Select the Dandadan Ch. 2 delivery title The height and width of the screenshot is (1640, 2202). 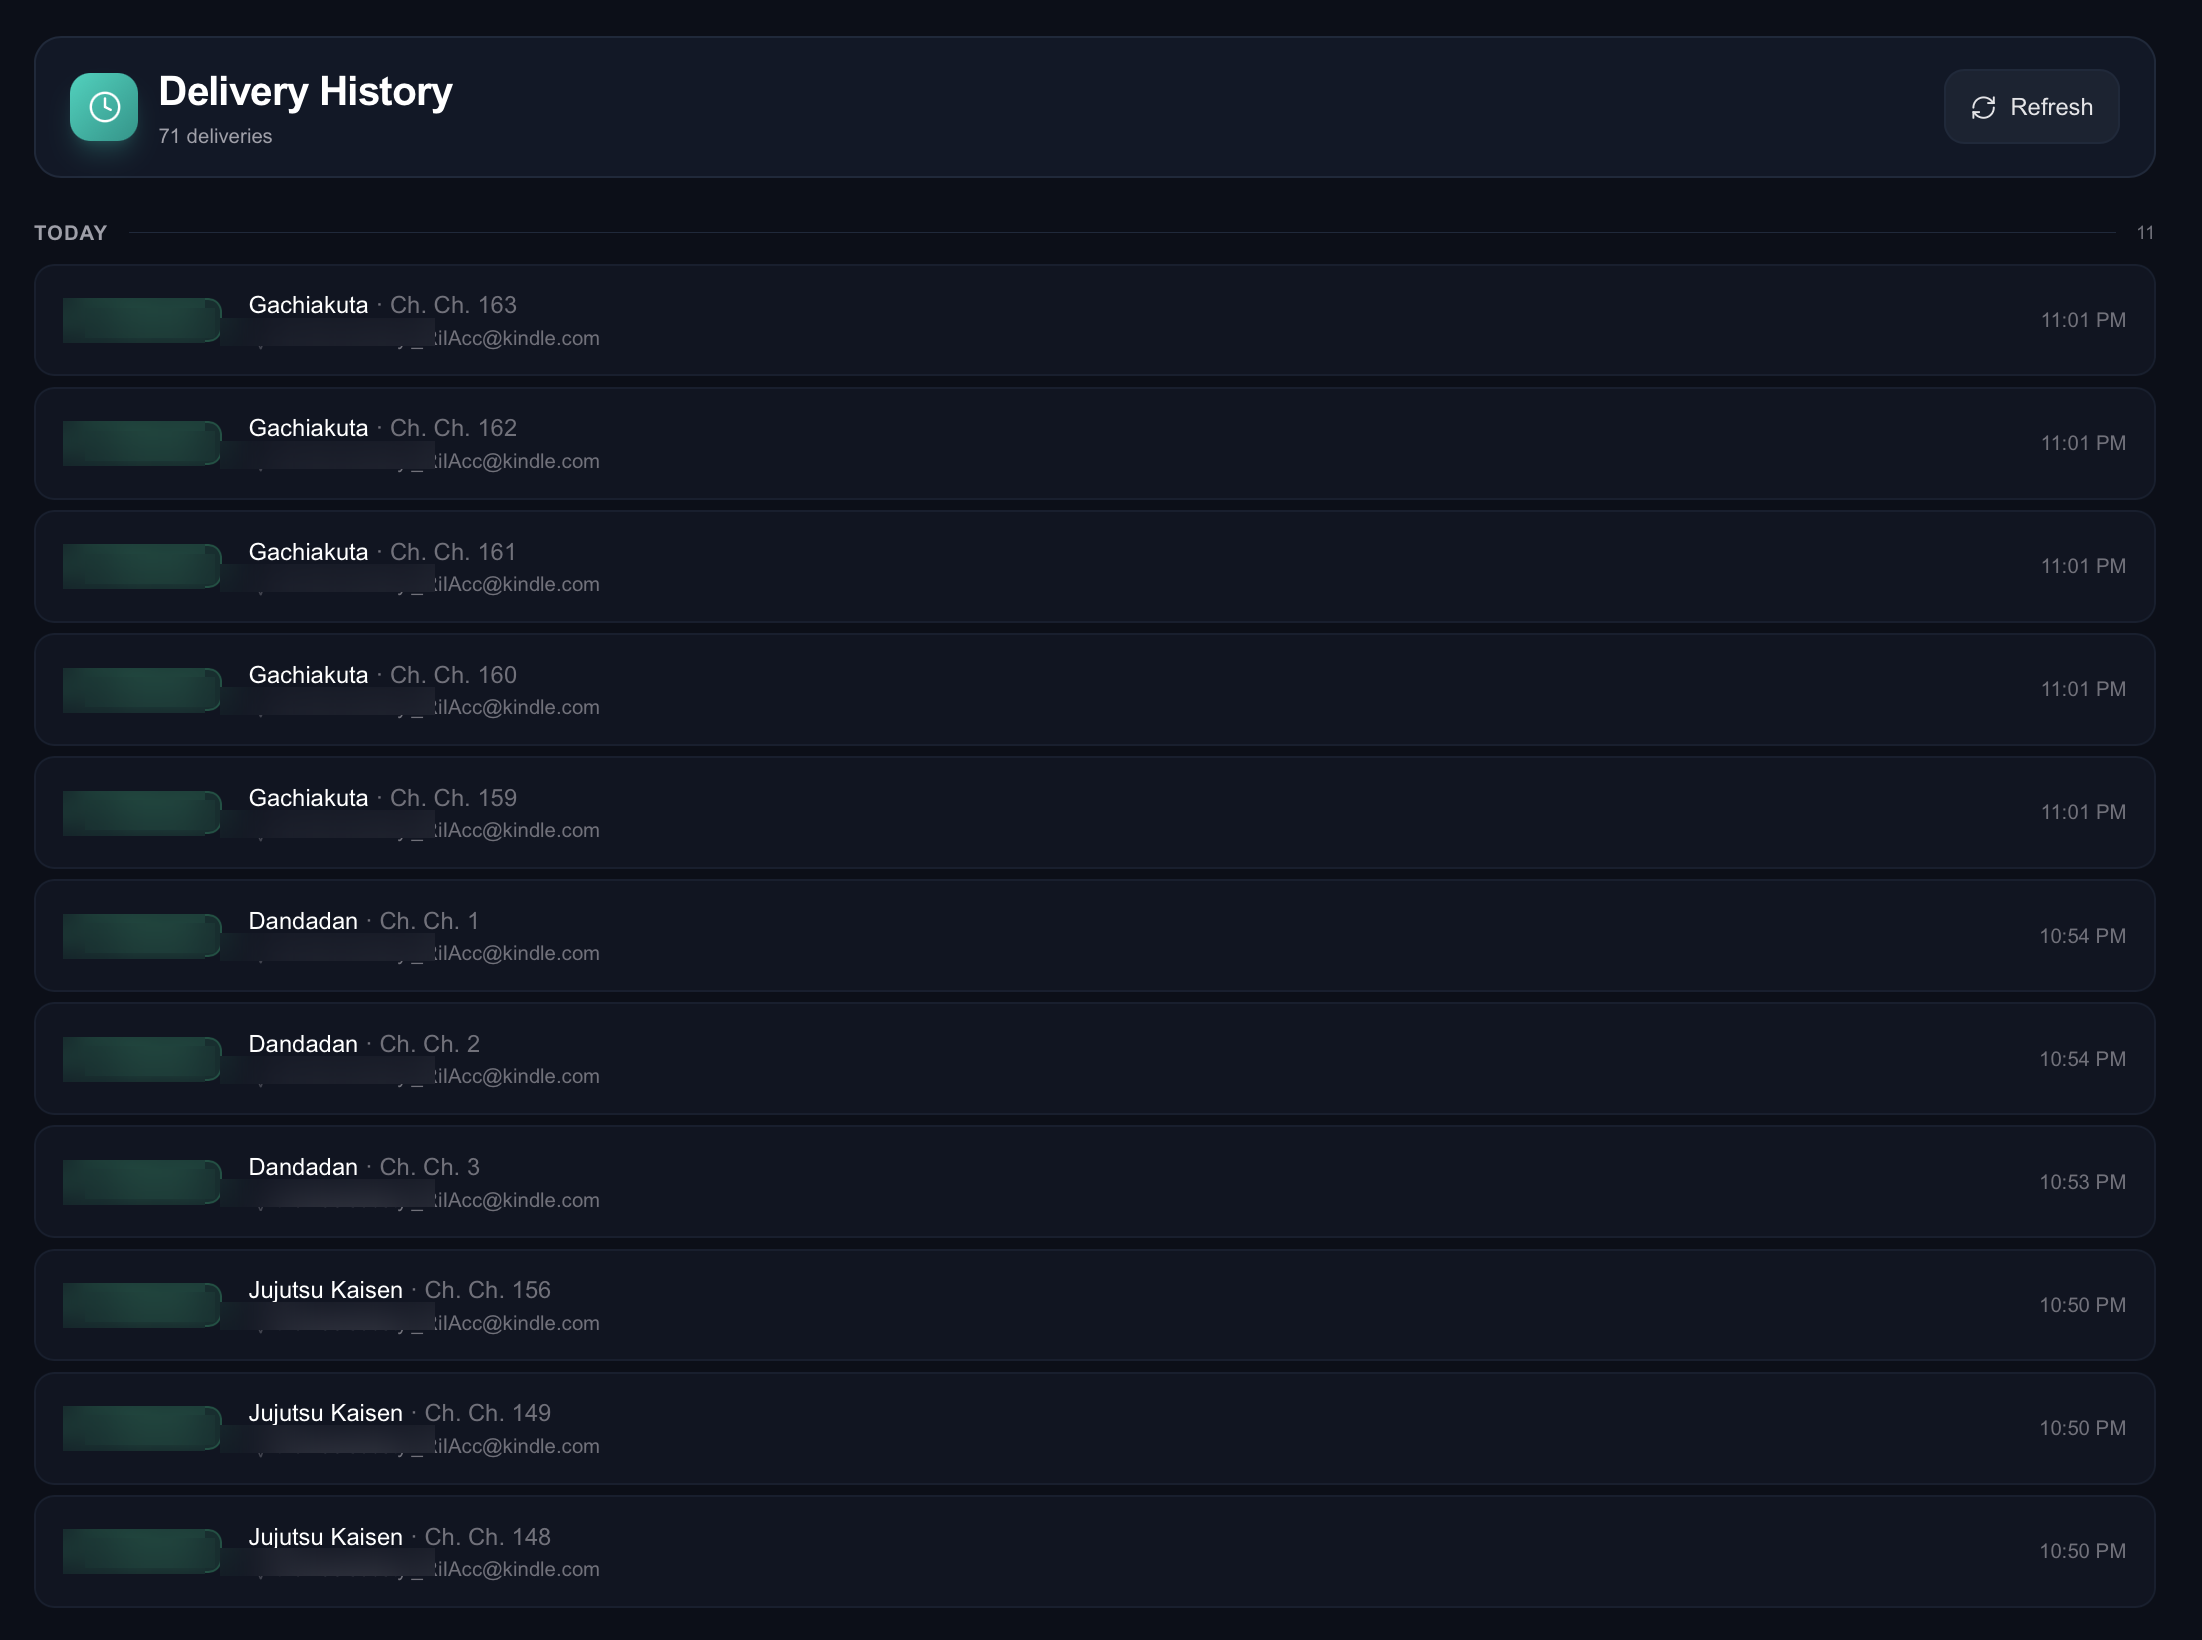(303, 1044)
